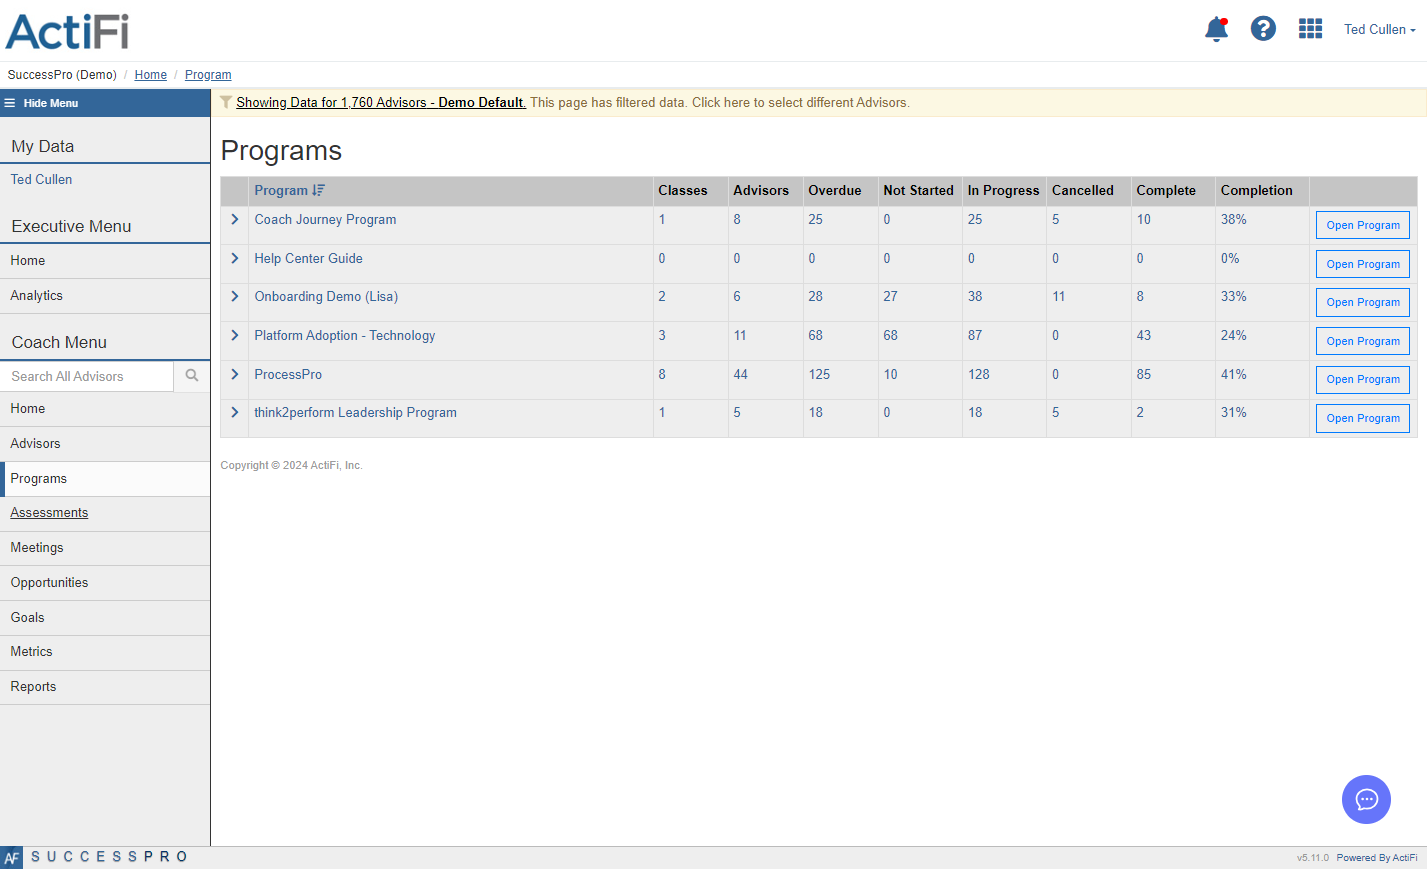Click Showing Data for 1,760 Advisors link

tap(381, 102)
